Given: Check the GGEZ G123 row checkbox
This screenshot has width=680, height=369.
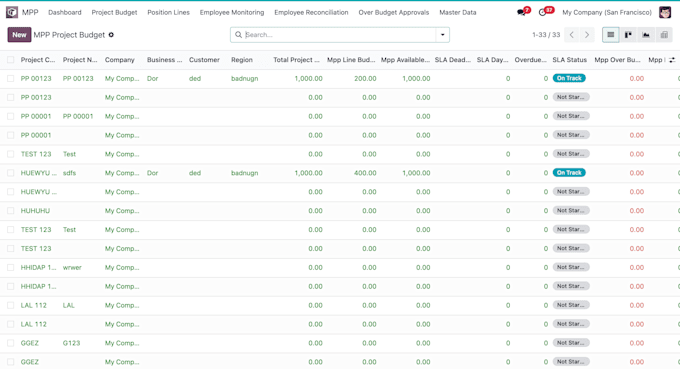Looking at the screenshot, I should [x=10, y=343].
